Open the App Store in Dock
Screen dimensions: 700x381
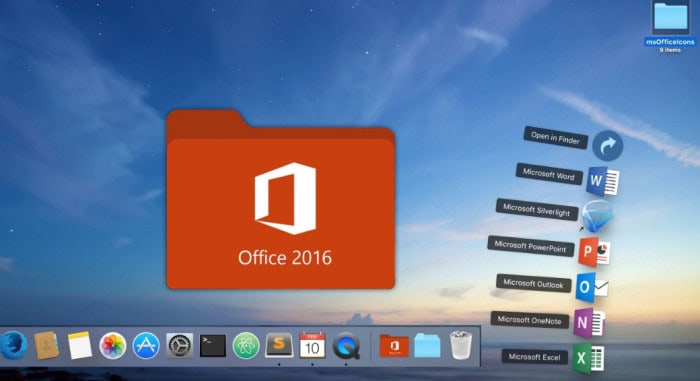coord(146,345)
